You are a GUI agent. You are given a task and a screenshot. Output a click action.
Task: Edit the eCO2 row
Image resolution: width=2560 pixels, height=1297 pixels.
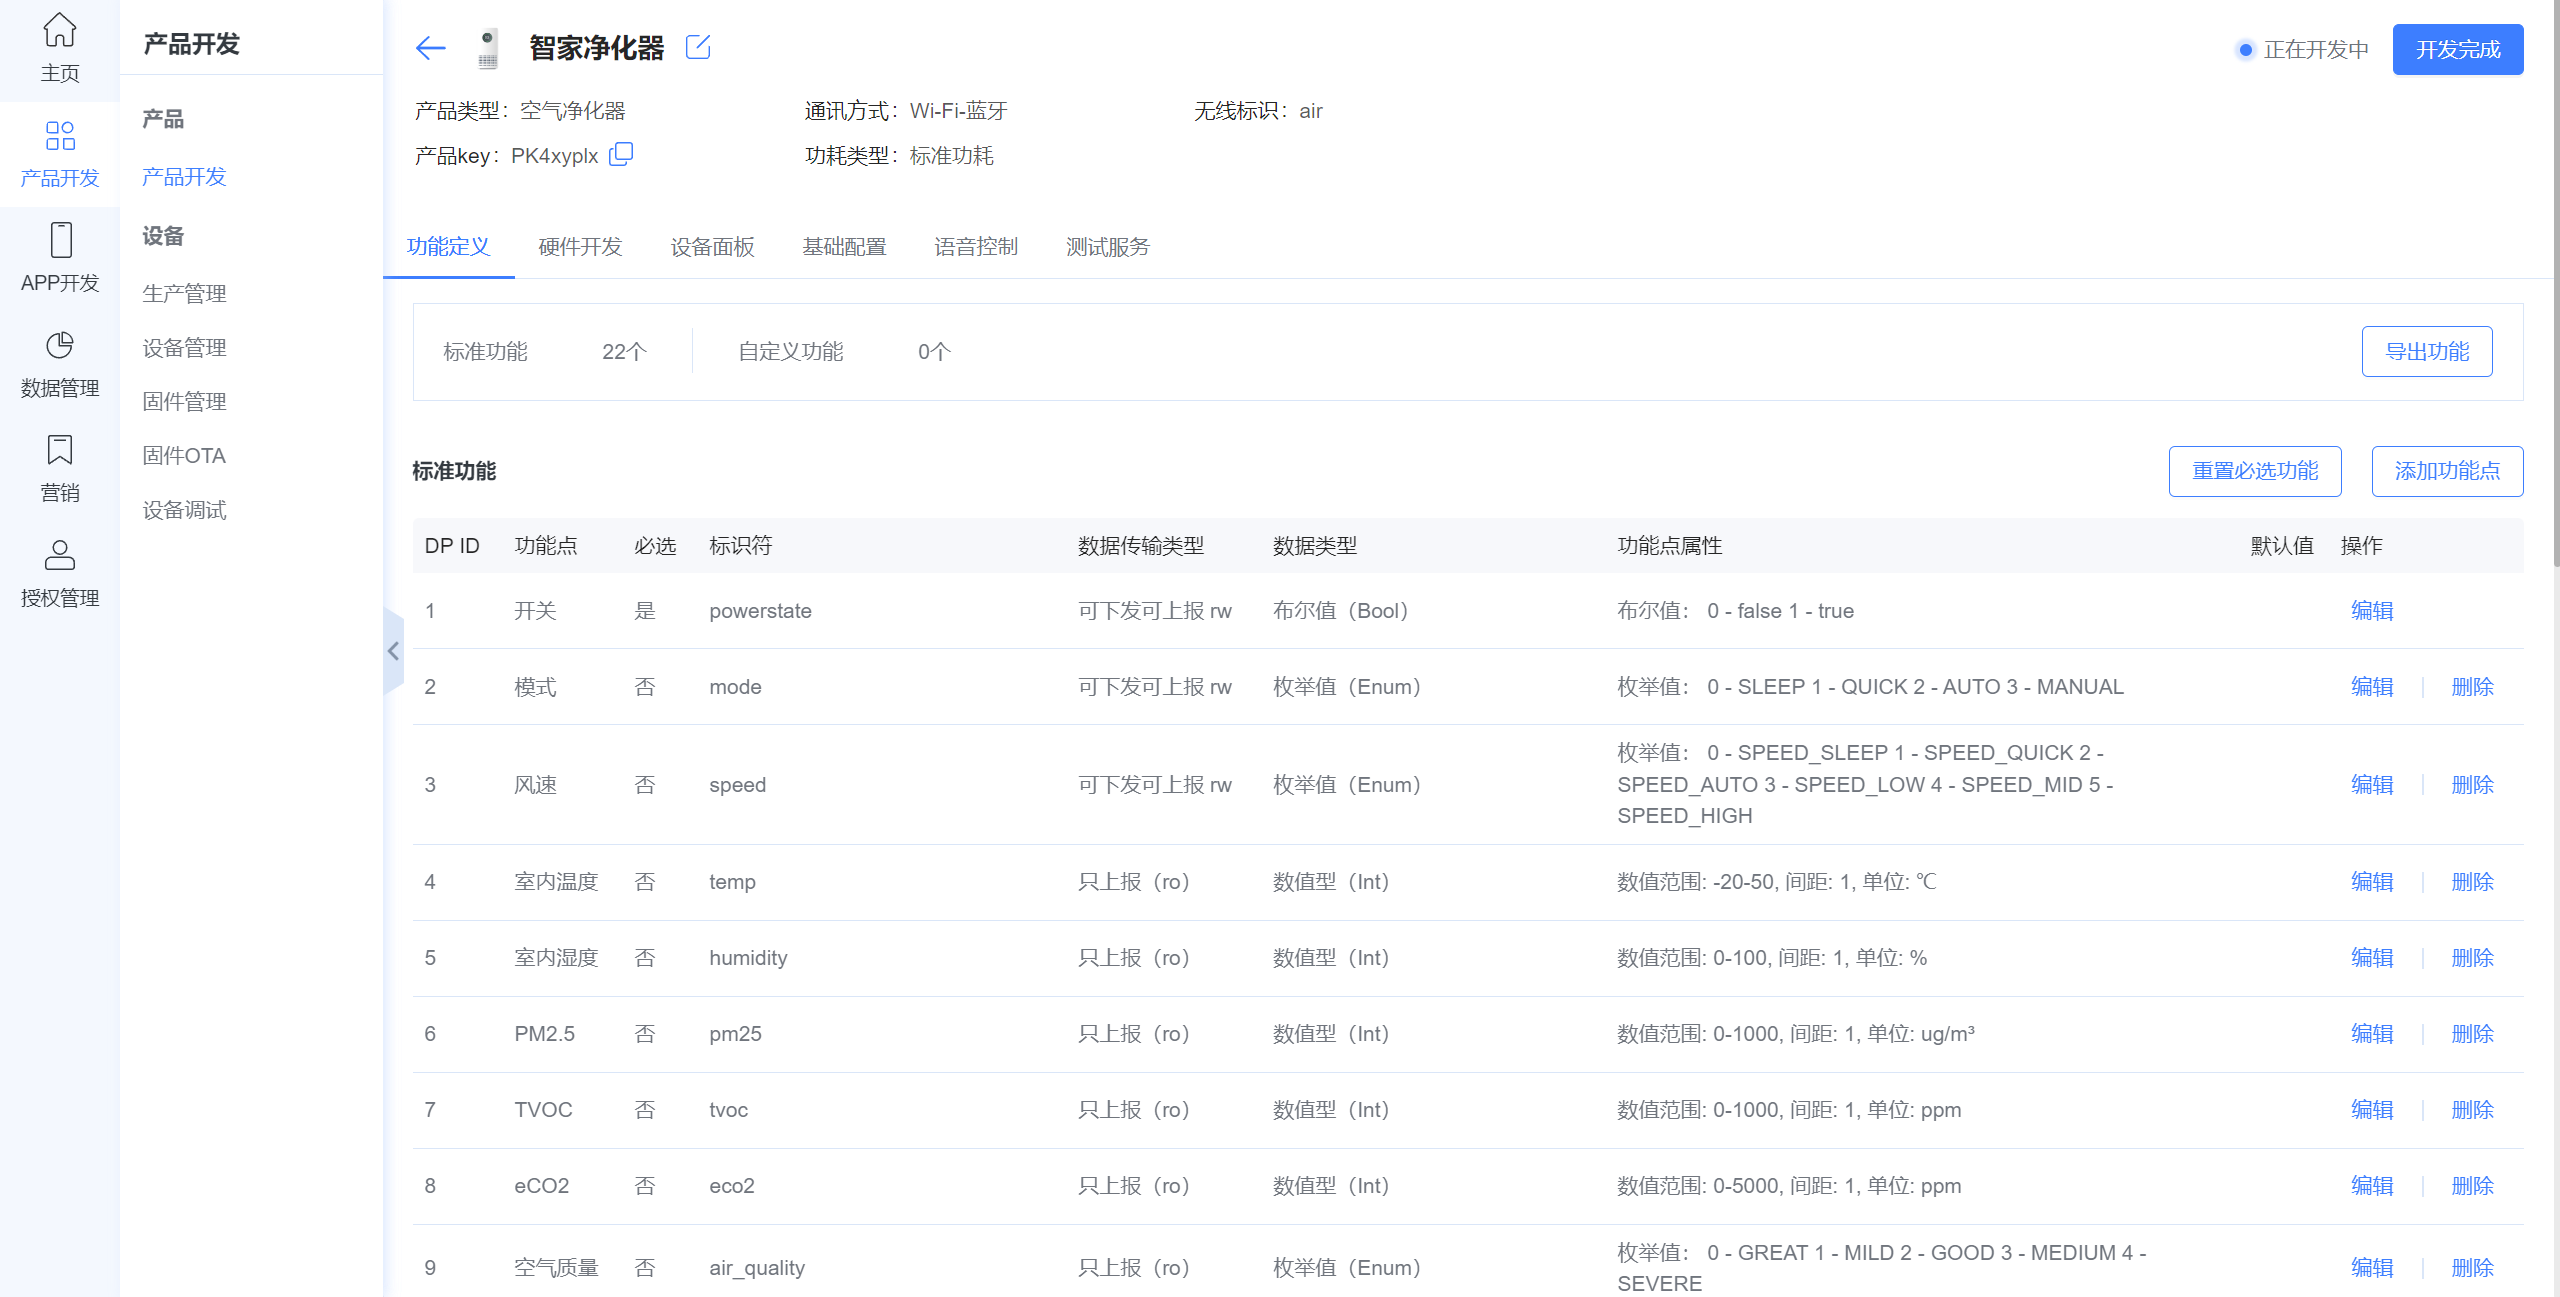point(2372,1186)
